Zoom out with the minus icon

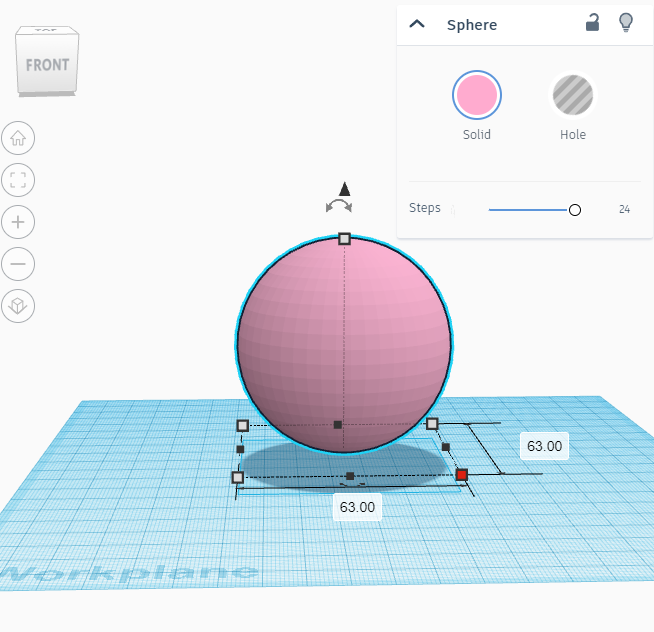pos(18,264)
